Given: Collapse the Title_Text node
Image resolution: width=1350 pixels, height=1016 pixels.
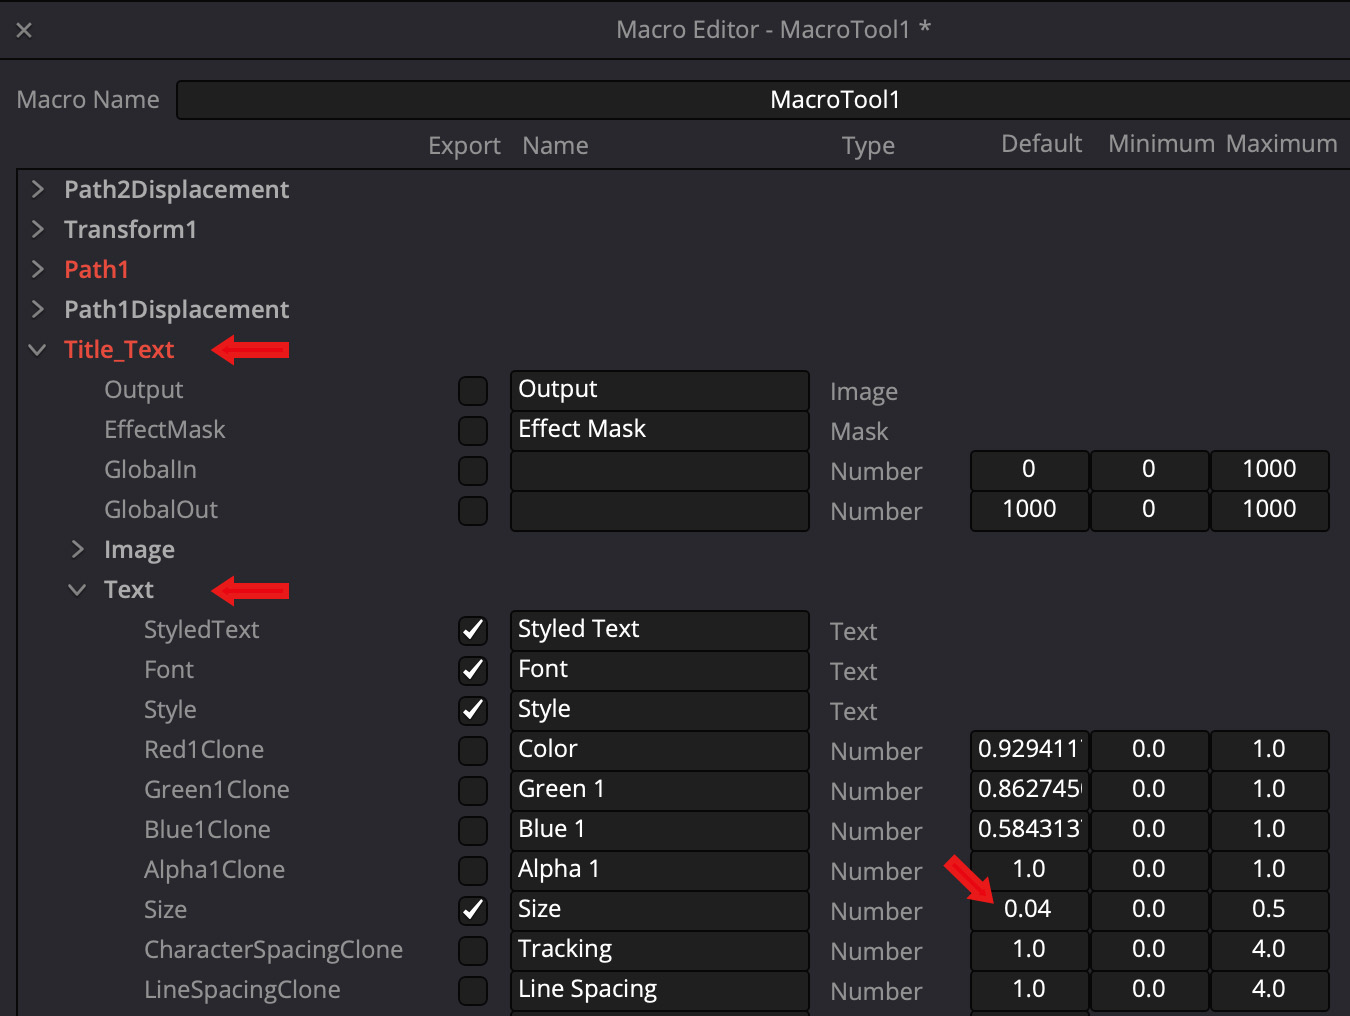Looking at the screenshot, I should click(38, 349).
